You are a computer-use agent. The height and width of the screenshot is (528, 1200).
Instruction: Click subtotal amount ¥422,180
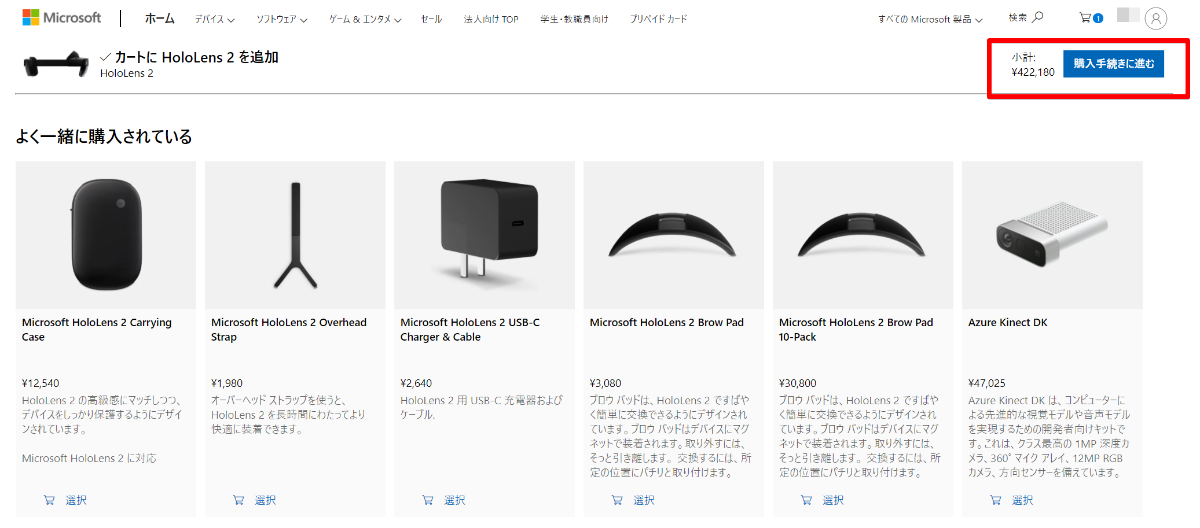coord(1033,72)
